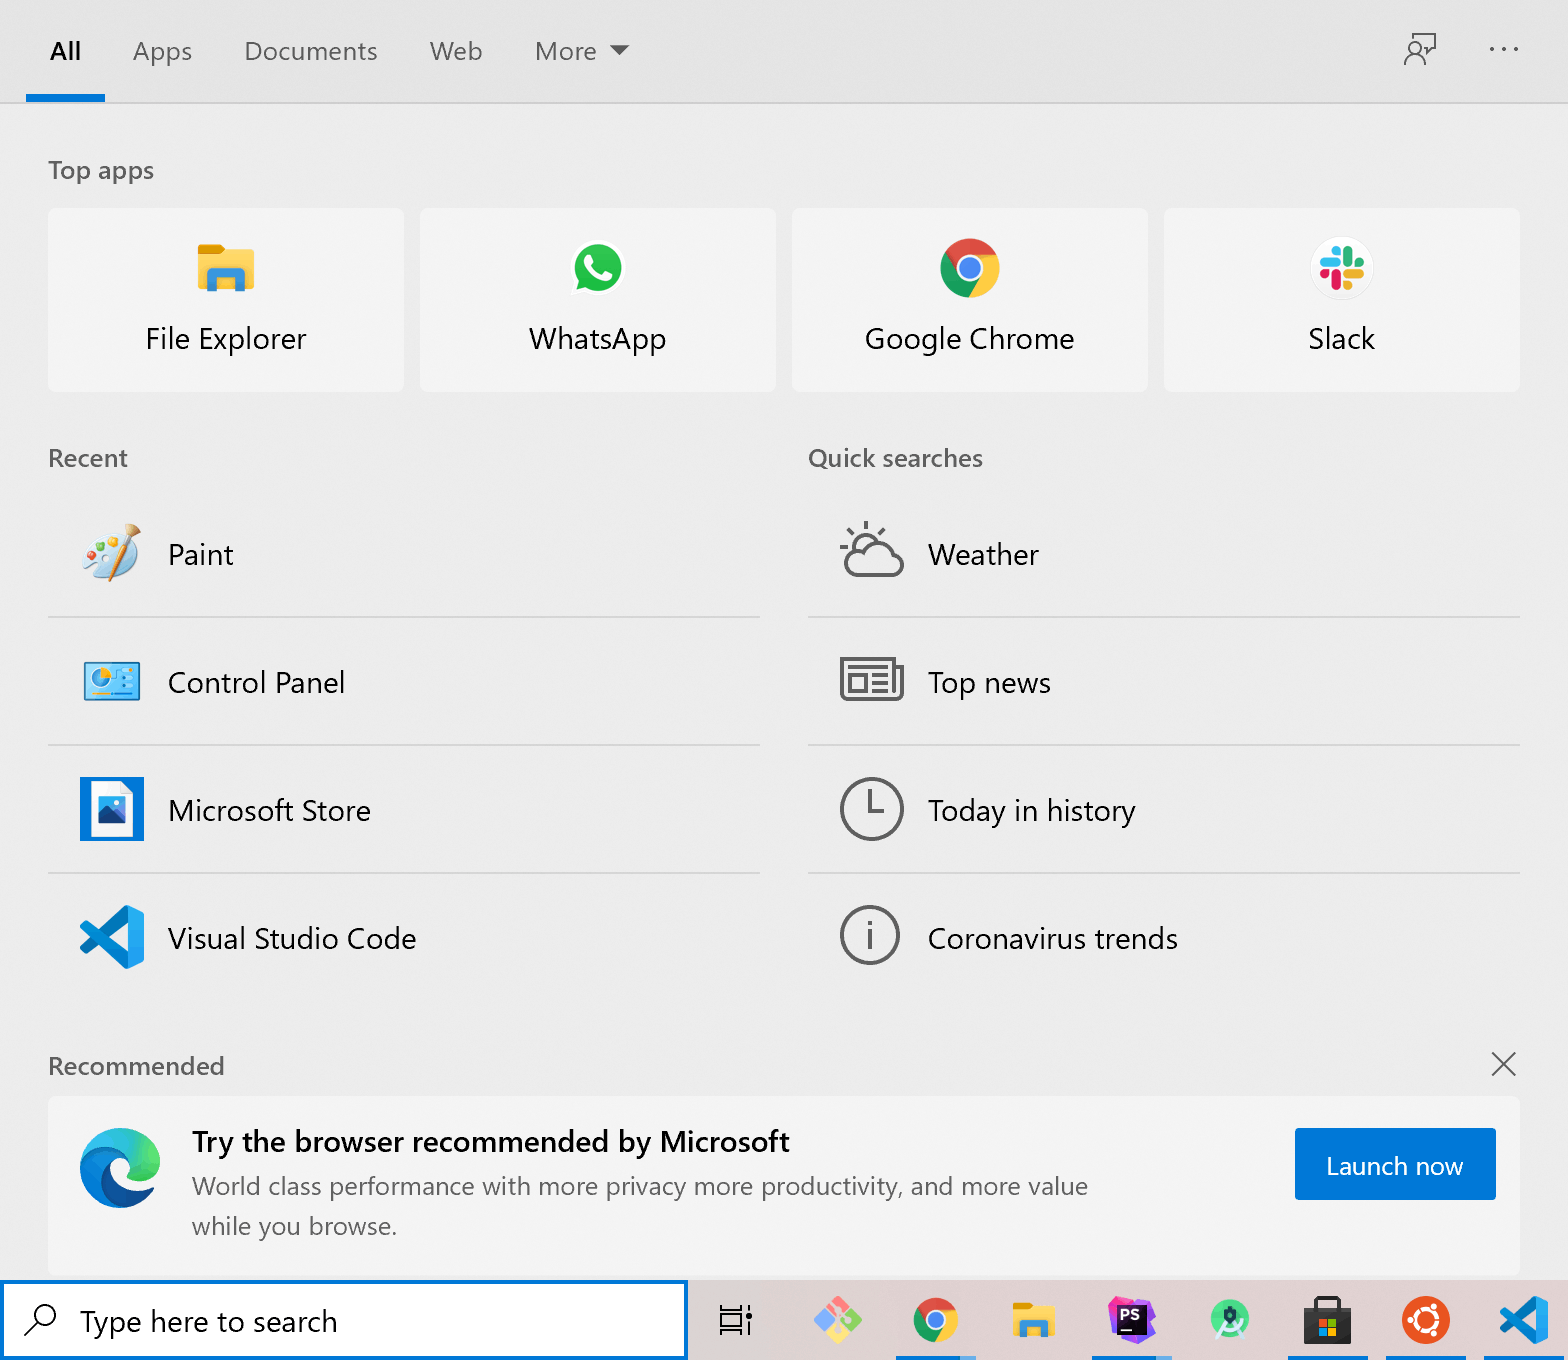Open Chrome from the taskbar
This screenshot has height=1360, width=1568.
tap(936, 1321)
